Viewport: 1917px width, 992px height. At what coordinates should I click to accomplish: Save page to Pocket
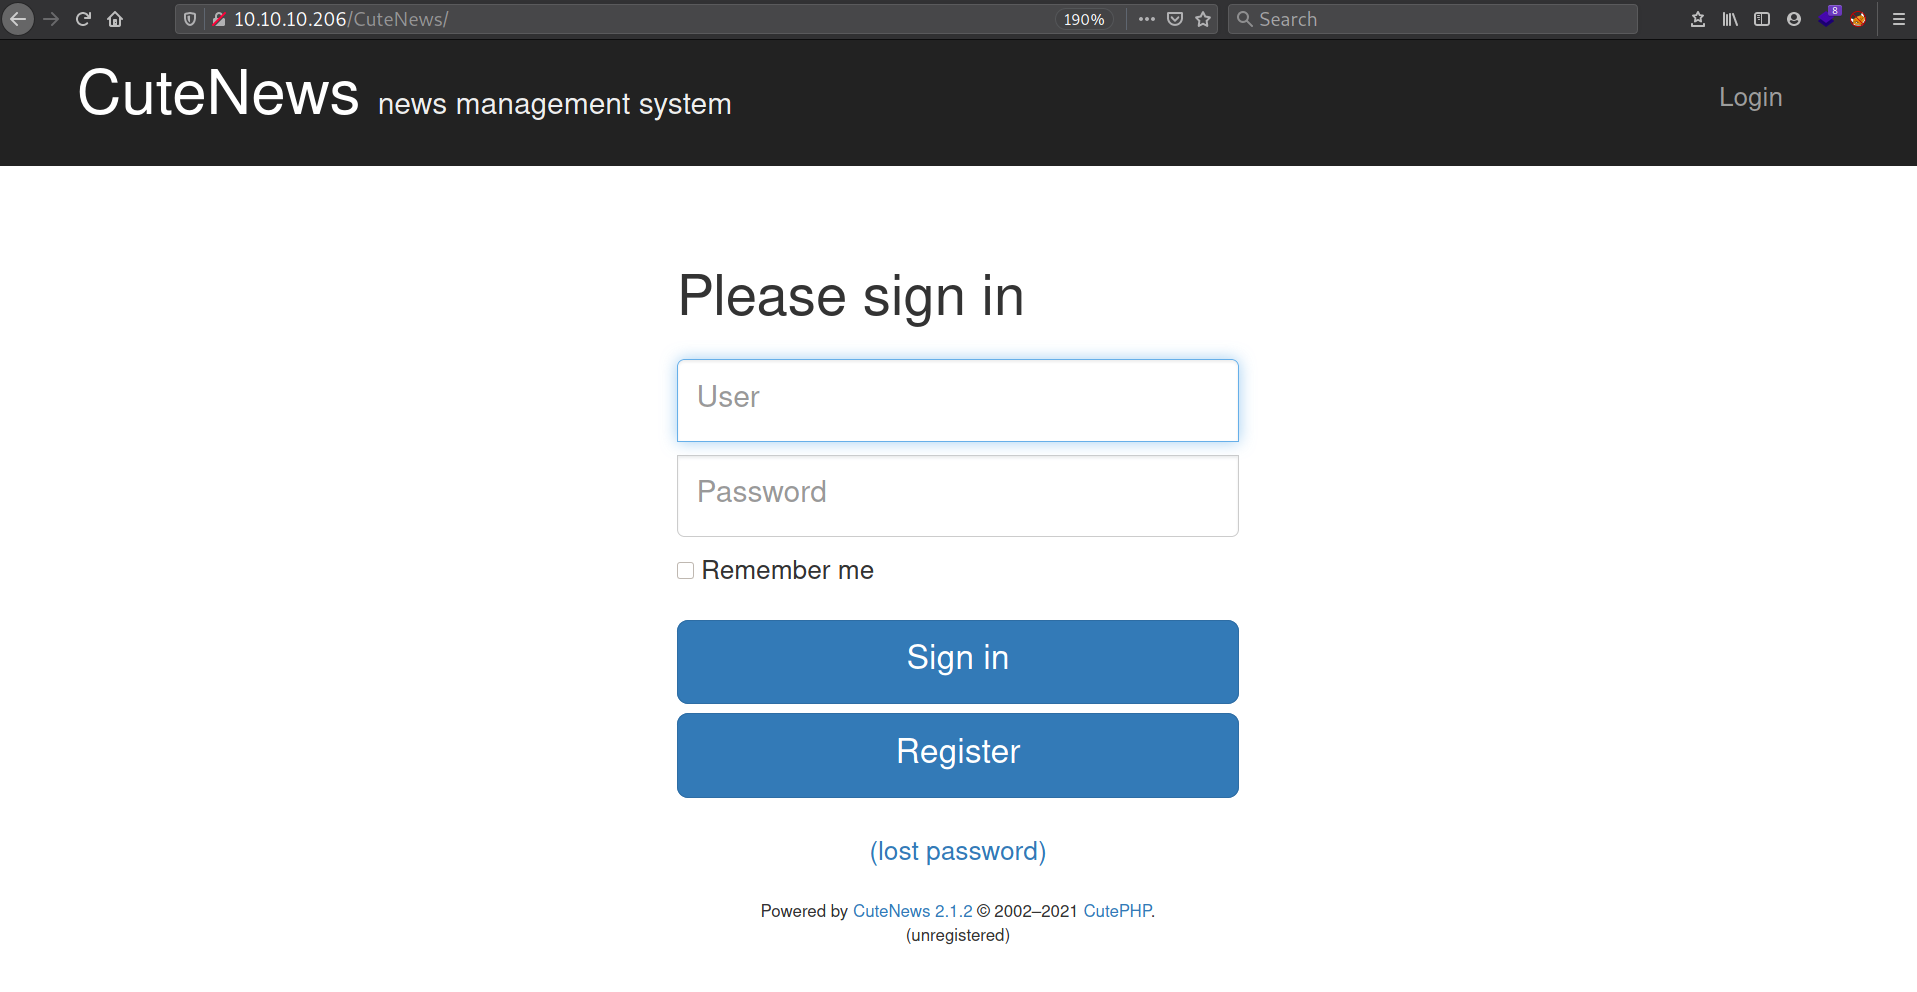point(1175,19)
